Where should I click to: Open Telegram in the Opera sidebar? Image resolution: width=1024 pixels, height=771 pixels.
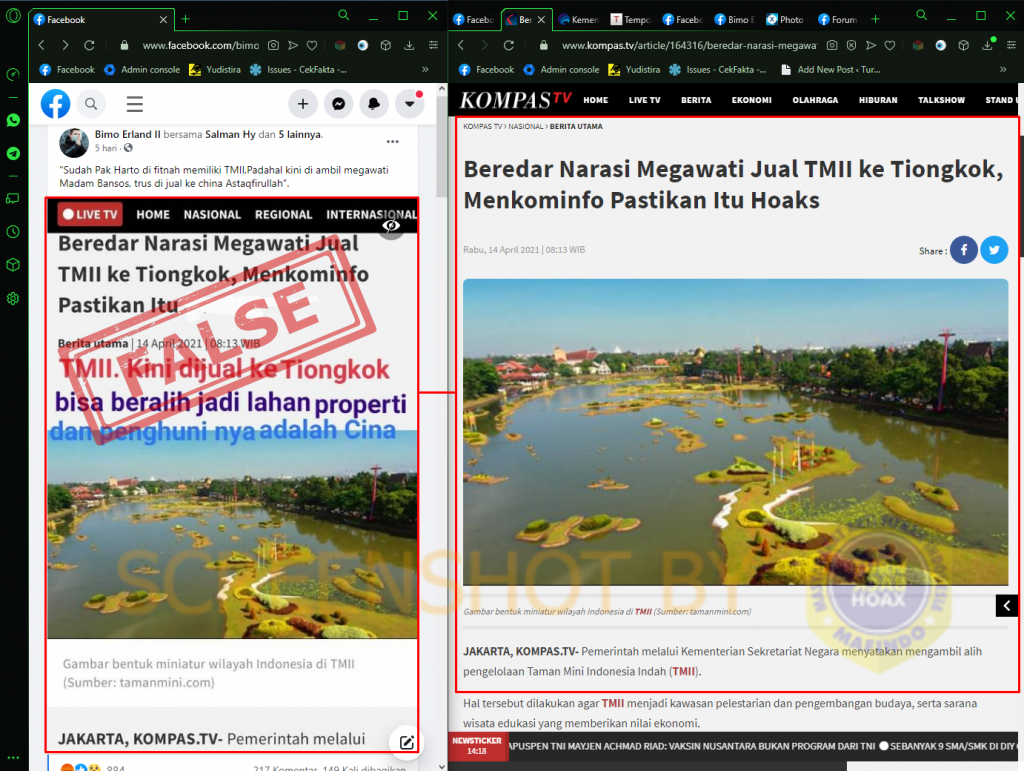click(x=13, y=153)
